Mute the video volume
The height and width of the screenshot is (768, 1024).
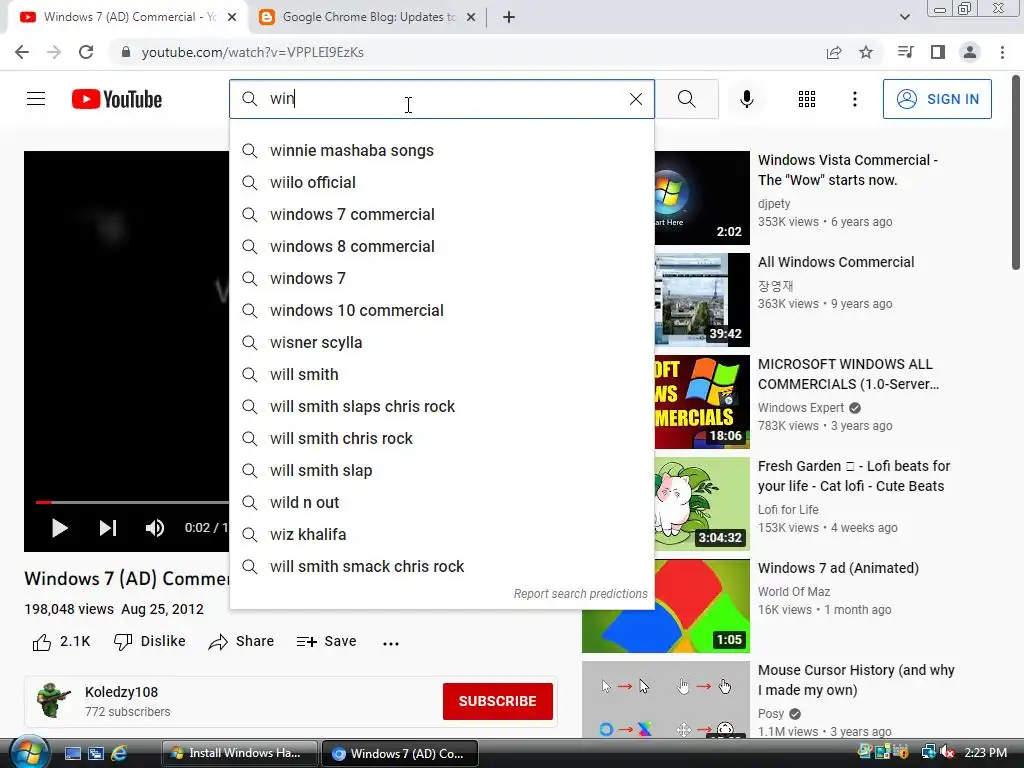click(155, 528)
